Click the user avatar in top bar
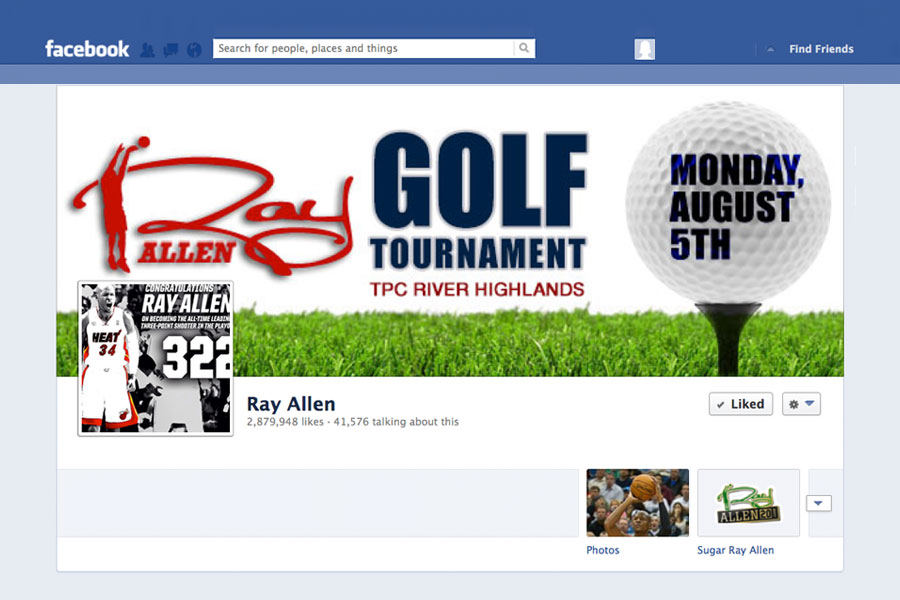The width and height of the screenshot is (900, 600). (645, 49)
